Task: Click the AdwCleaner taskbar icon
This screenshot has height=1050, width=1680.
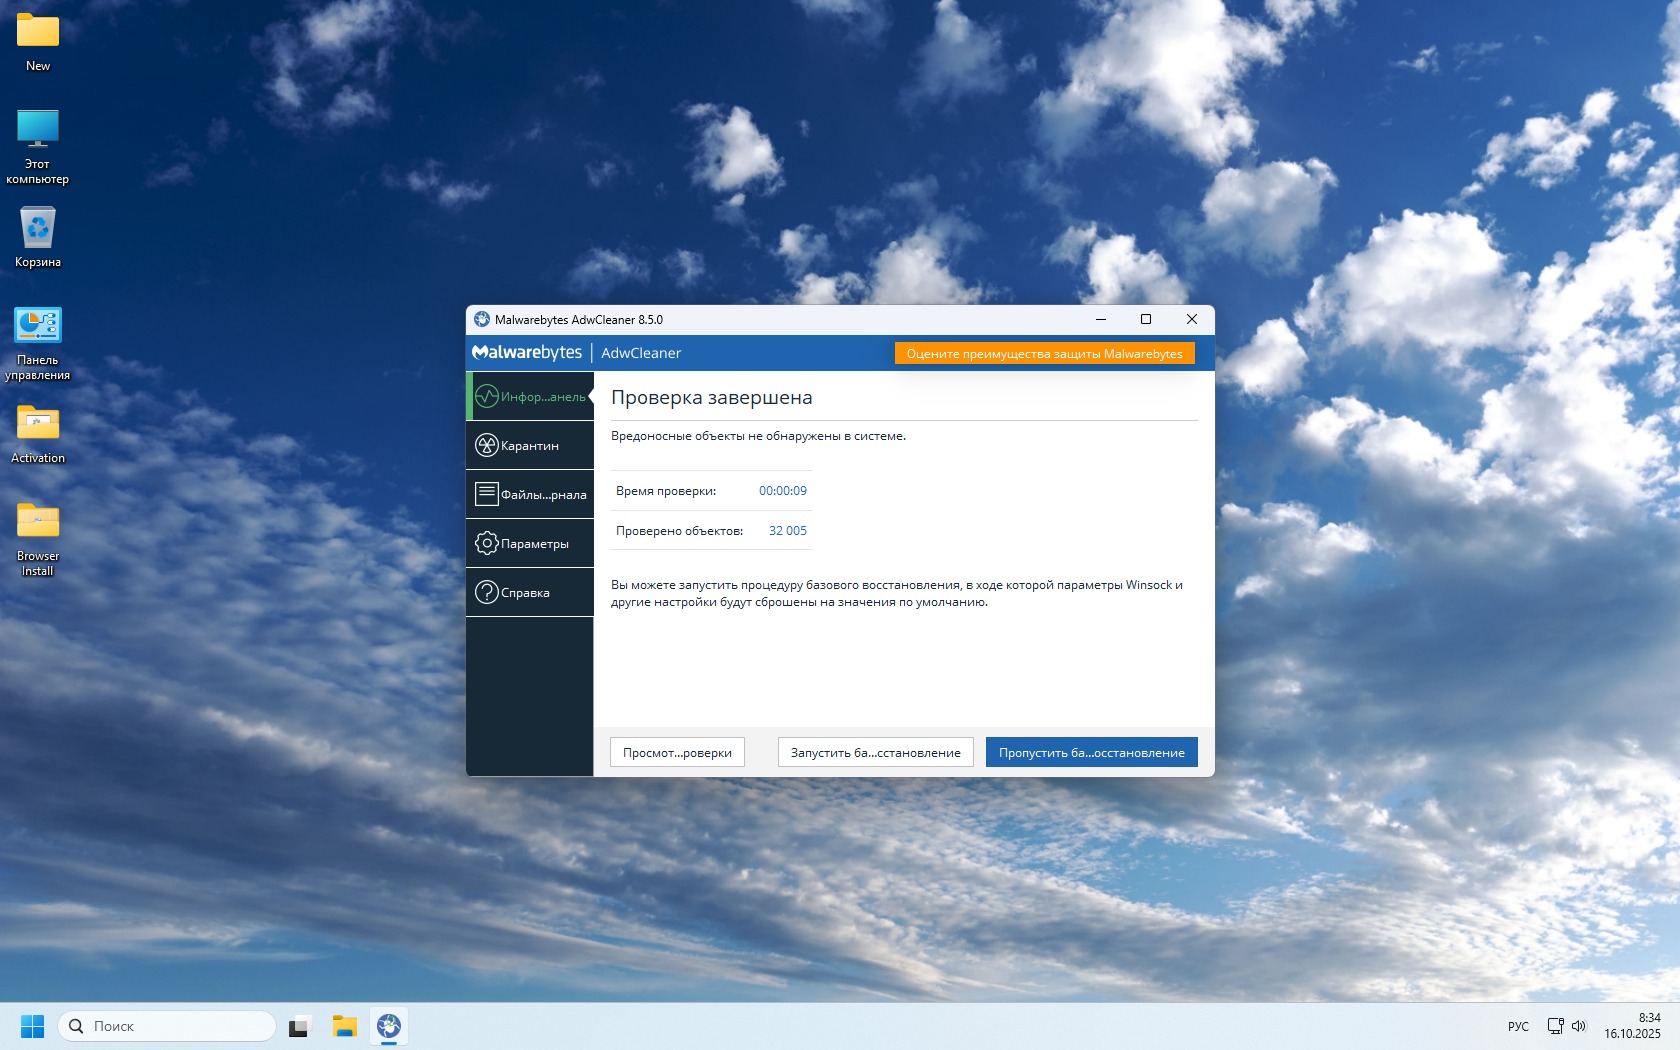Action: click(389, 1026)
